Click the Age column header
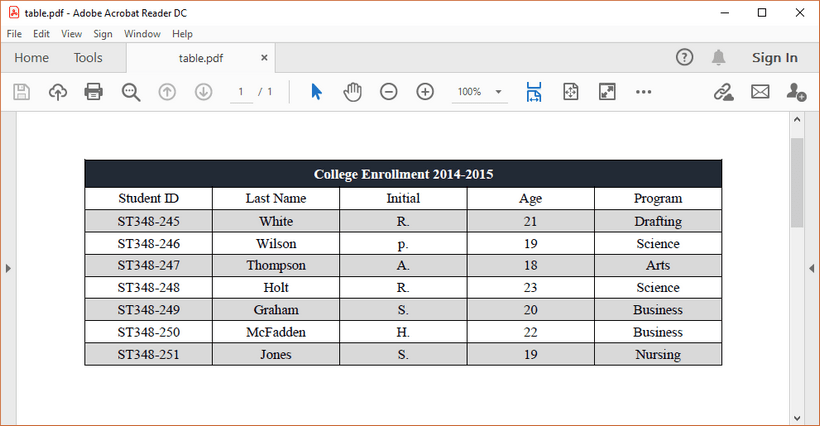Image resolution: width=820 pixels, height=426 pixels. [x=531, y=199]
